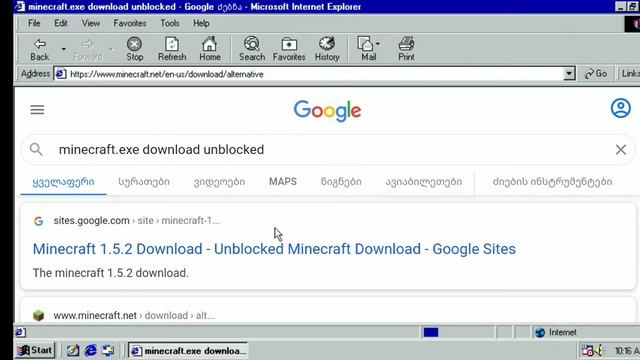Click the Google logo

pos(327,110)
